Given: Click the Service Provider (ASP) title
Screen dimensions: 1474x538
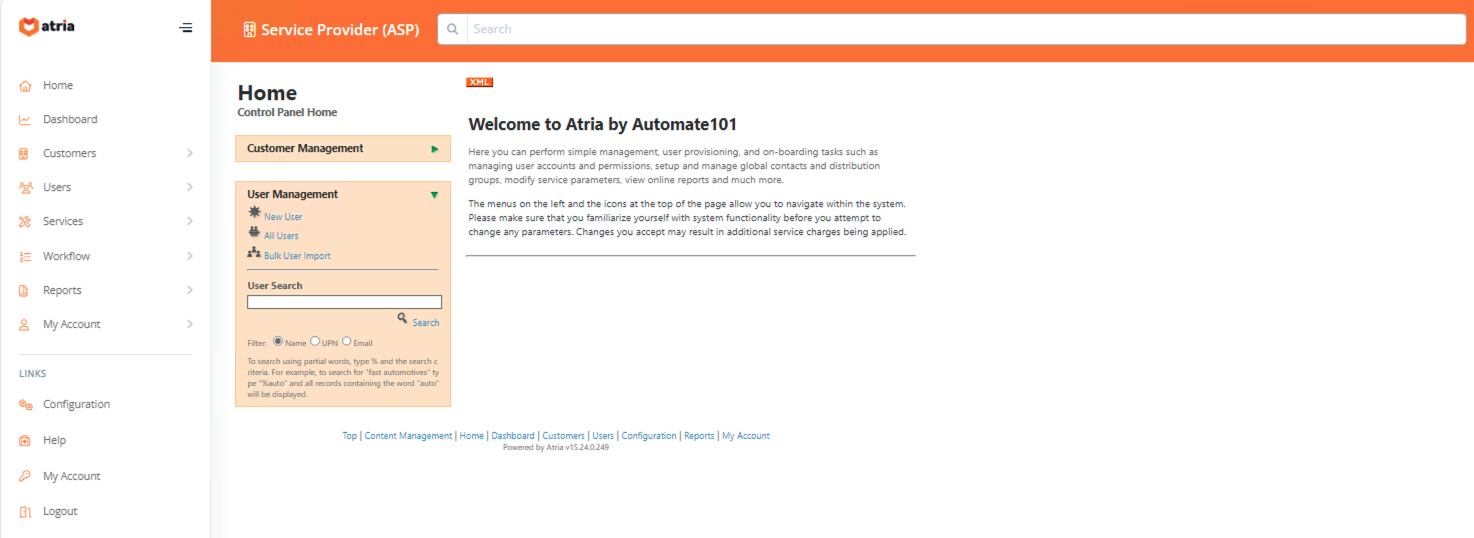Looking at the screenshot, I should pyautogui.click(x=340, y=30).
